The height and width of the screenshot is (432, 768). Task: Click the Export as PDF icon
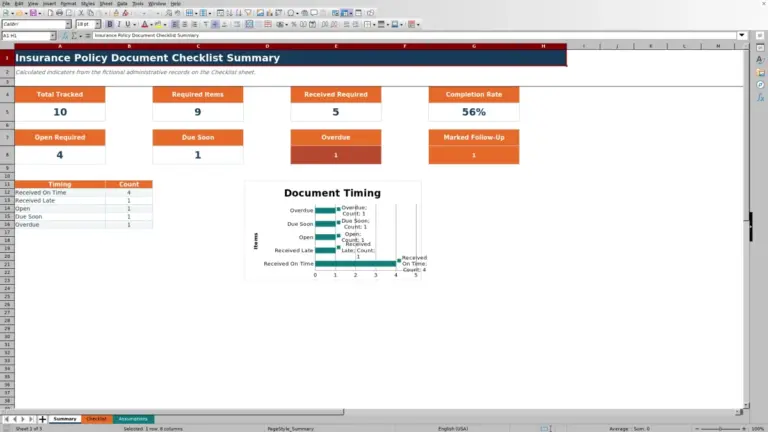pos(50,13)
